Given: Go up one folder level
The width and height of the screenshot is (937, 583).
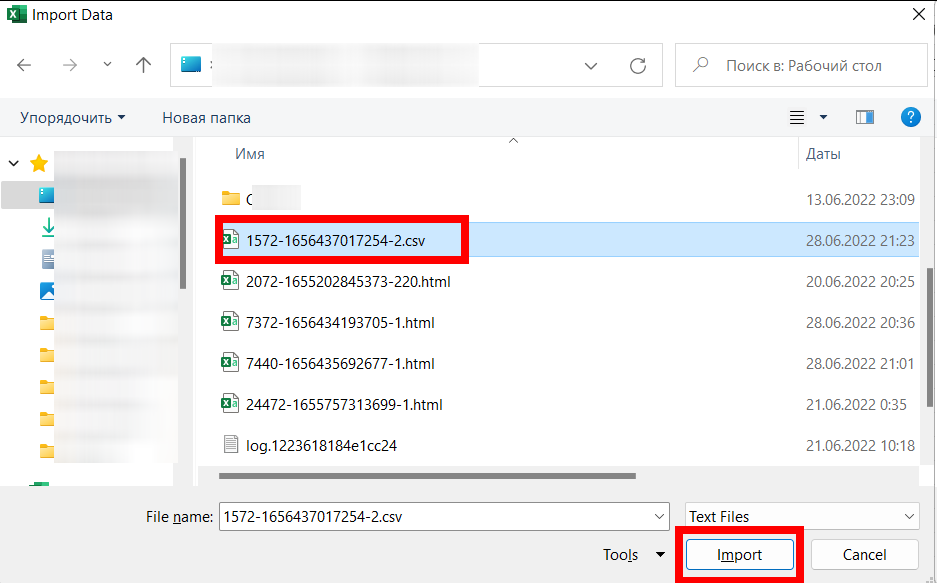Looking at the screenshot, I should [x=143, y=65].
